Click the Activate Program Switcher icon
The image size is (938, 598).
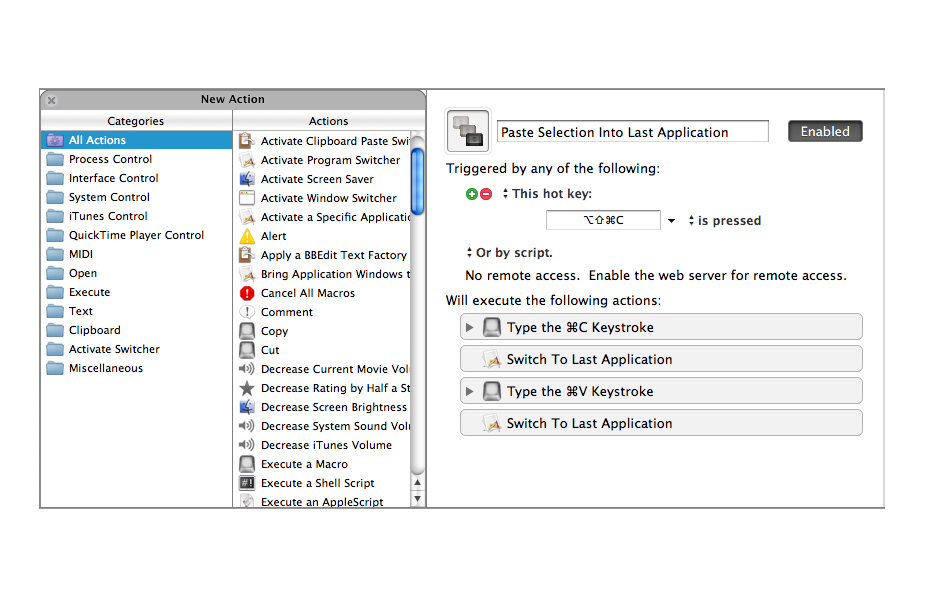[x=247, y=160]
